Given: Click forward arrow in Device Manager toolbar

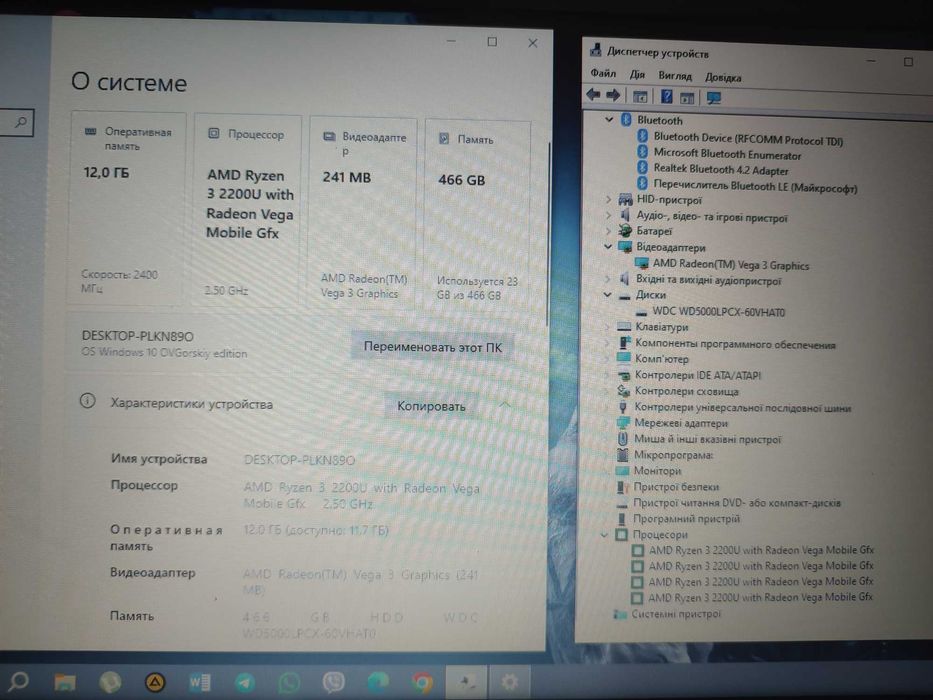Looking at the screenshot, I should point(613,95).
